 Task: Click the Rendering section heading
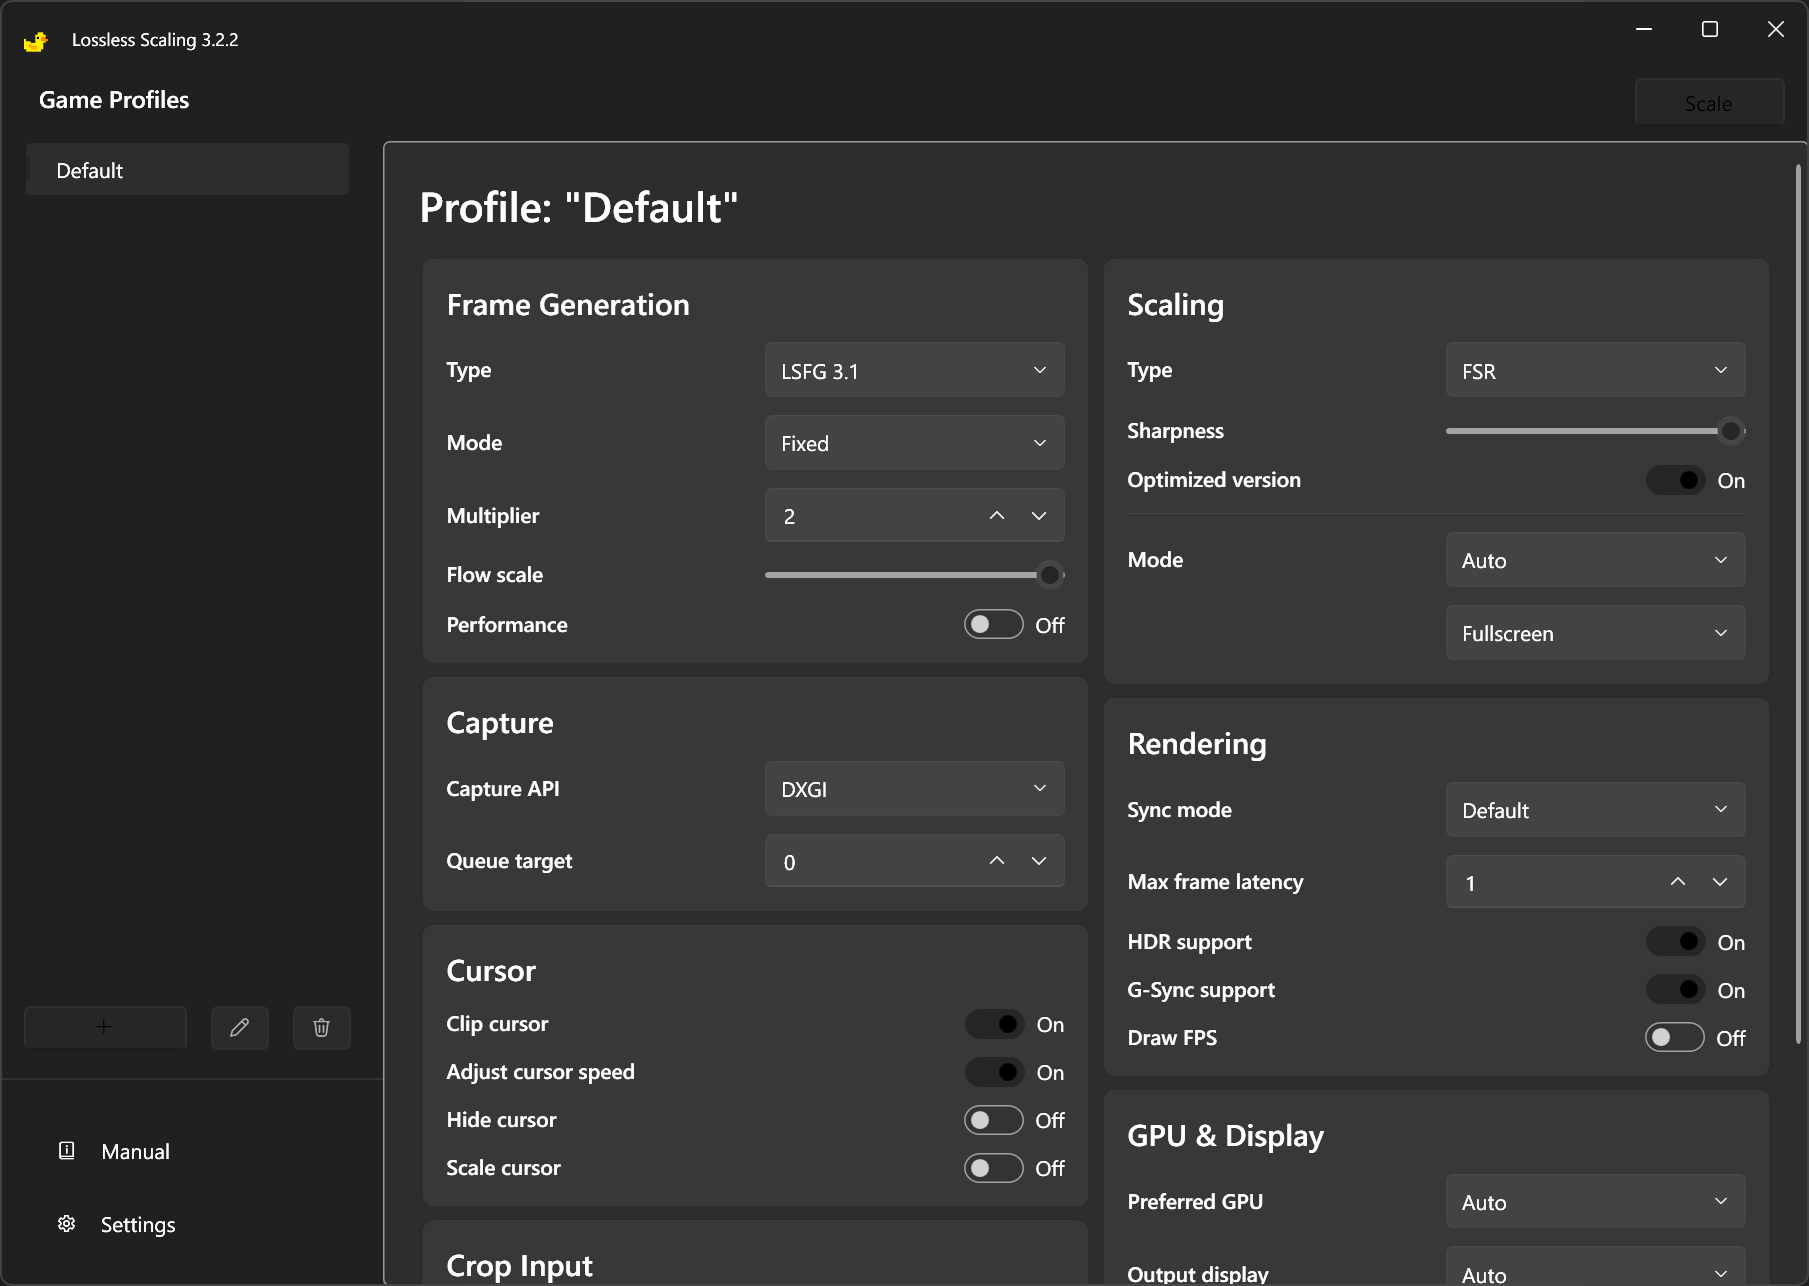pyautogui.click(x=1197, y=744)
